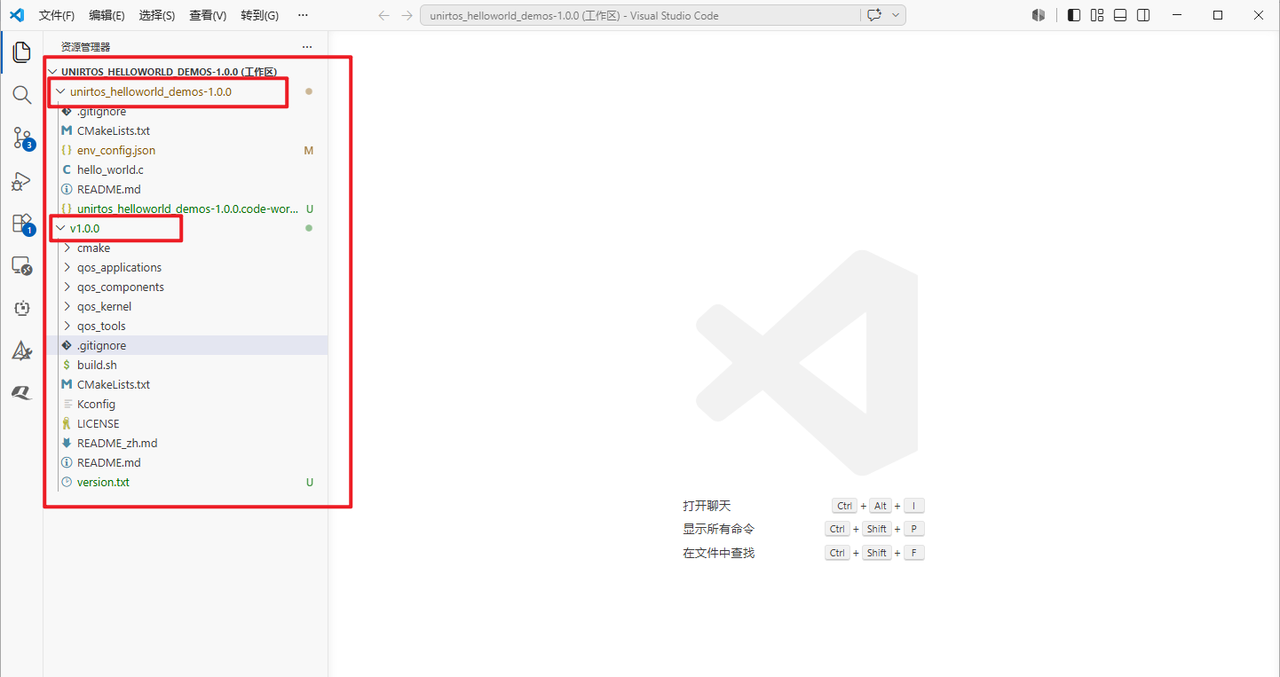The height and width of the screenshot is (677, 1280).
Task: Open hello_world.c file
Action: click(x=110, y=170)
